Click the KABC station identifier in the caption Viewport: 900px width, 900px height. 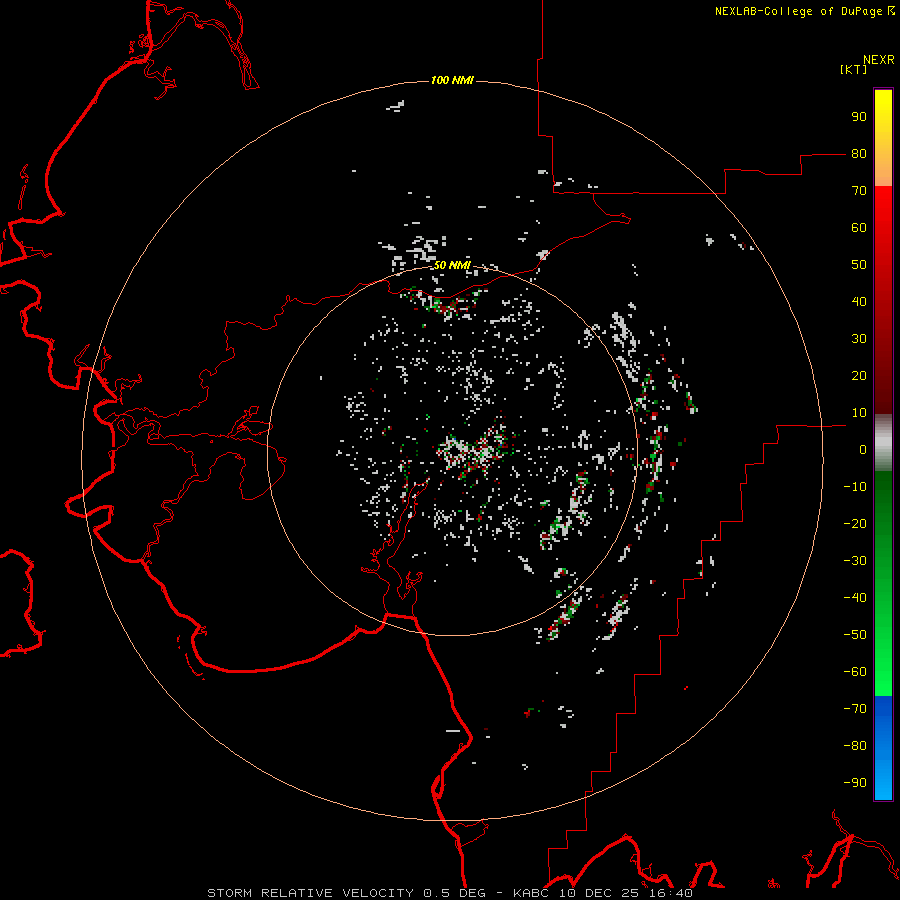(x=532, y=893)
